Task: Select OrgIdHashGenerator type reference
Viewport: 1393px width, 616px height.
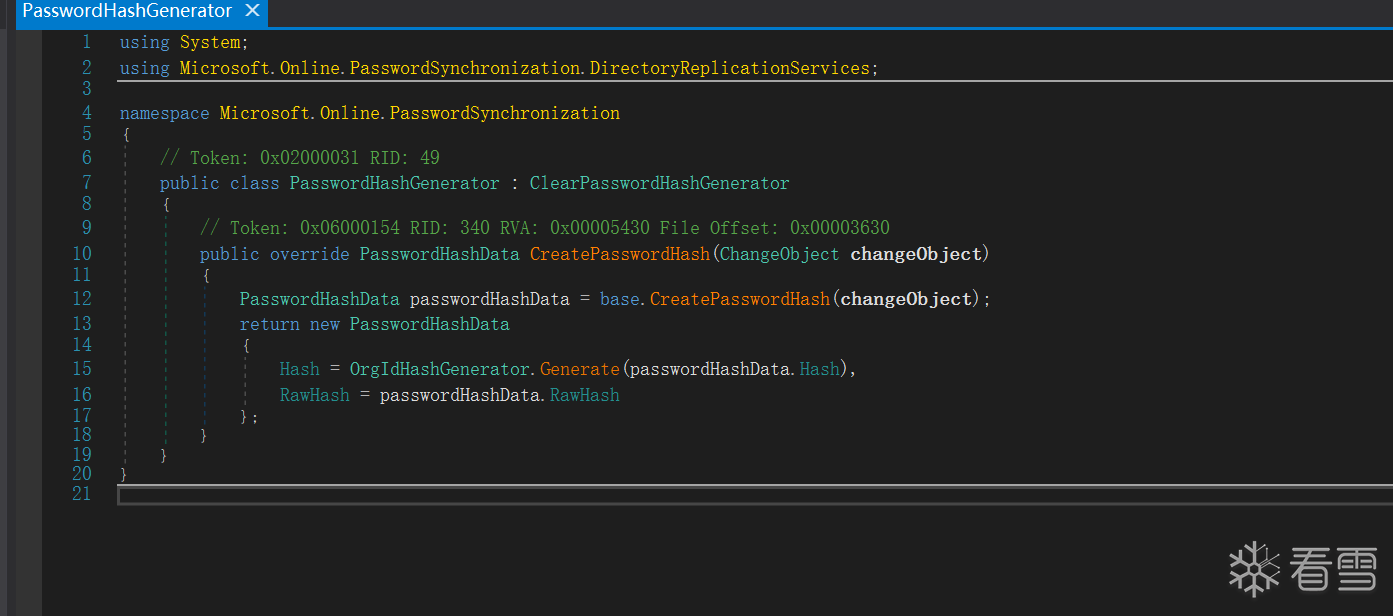Action: (x=439, y=369)
